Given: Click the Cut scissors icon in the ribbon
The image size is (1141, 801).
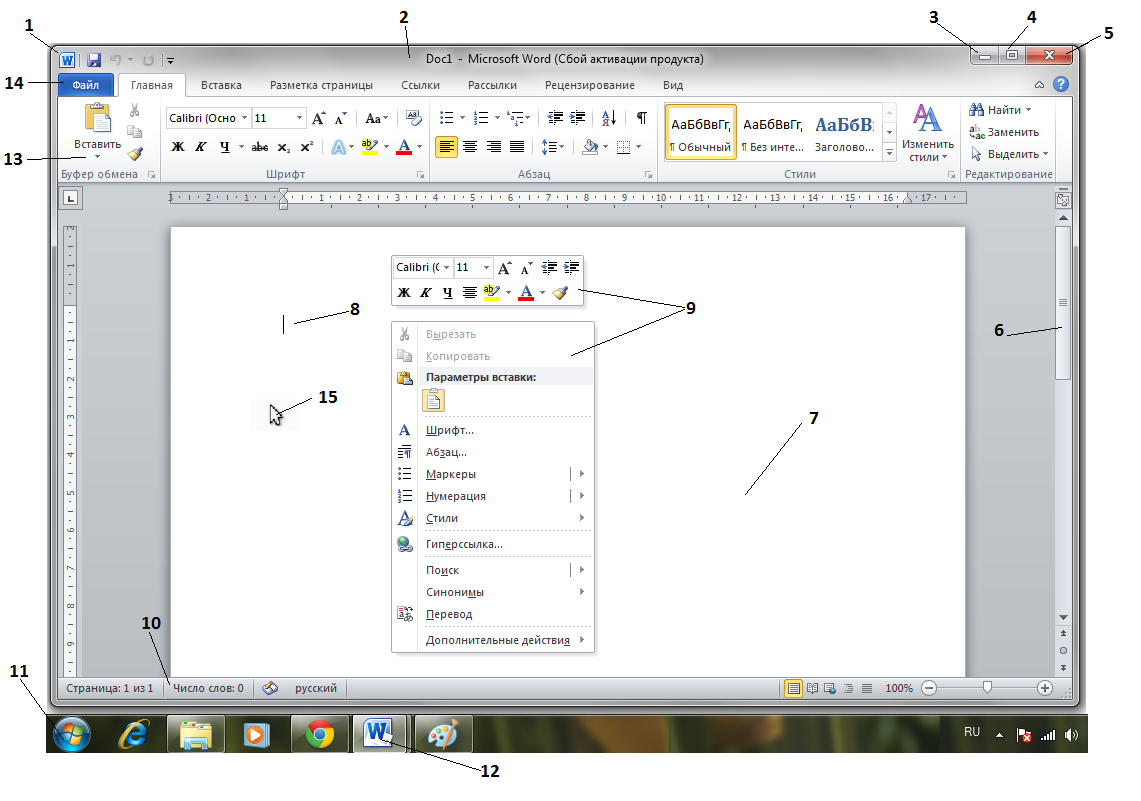Looking at the screenshot, I should [x=135, y=110].
